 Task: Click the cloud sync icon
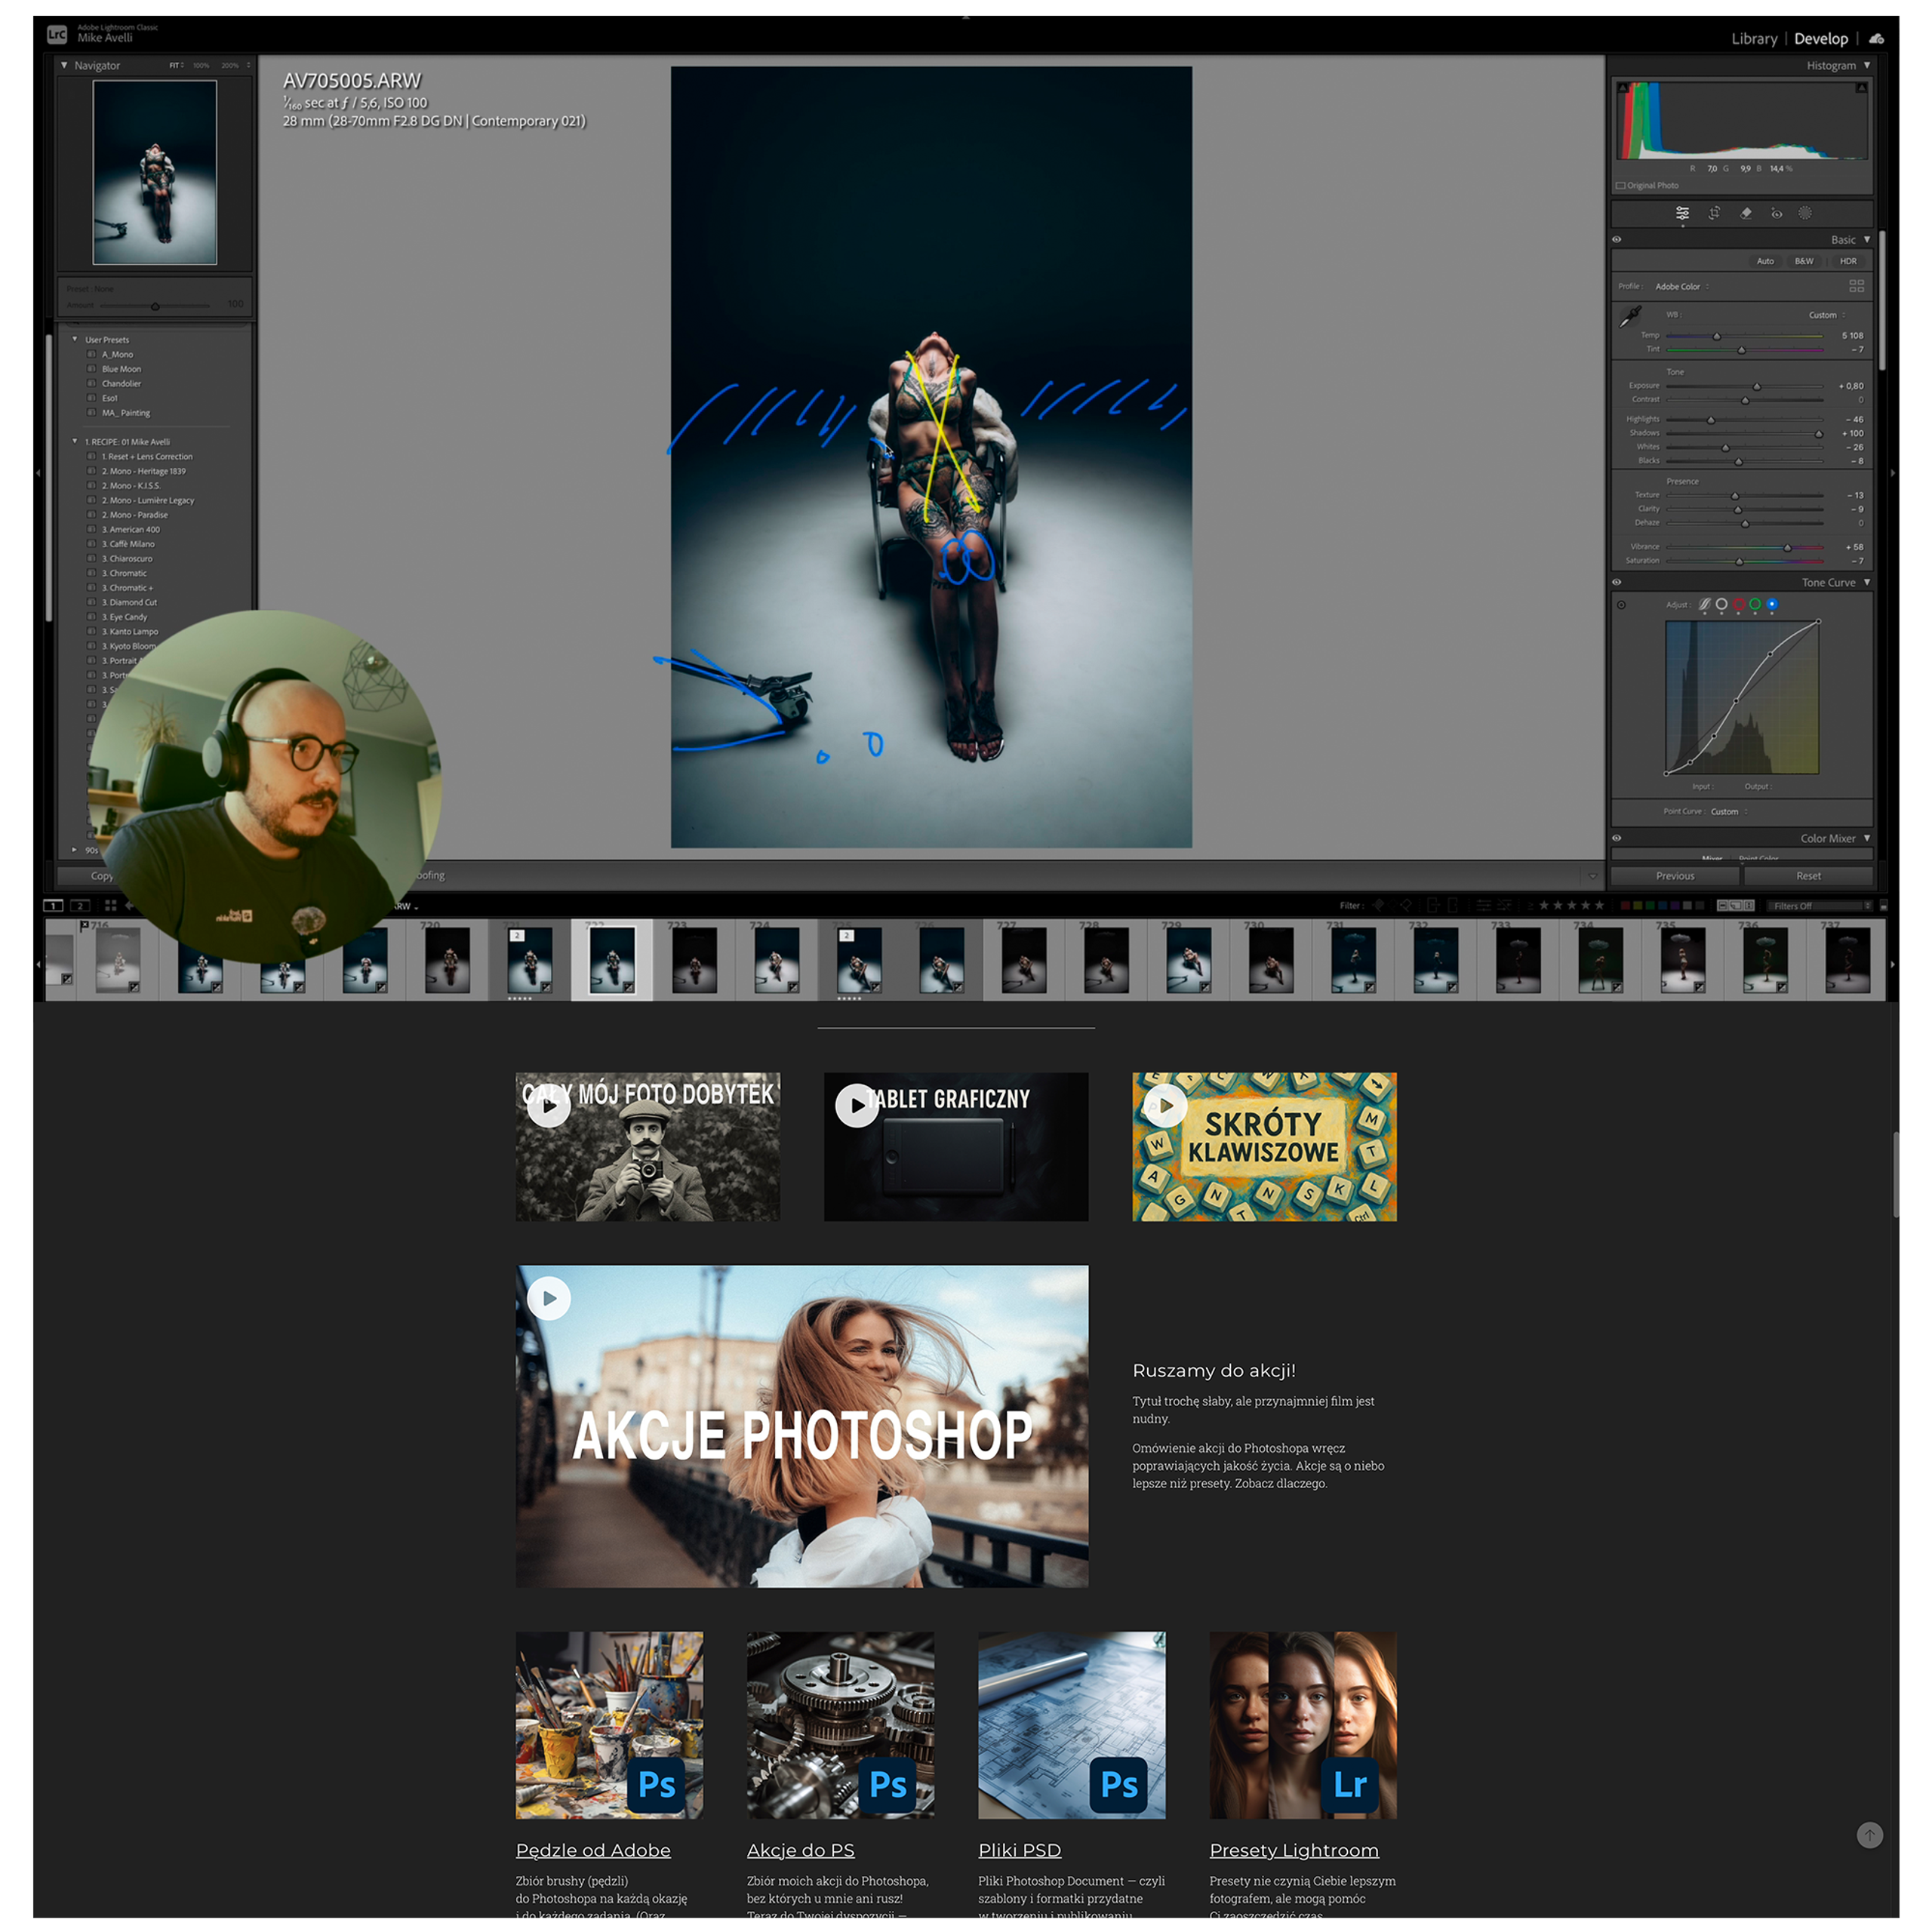[x=1876, y=39]
